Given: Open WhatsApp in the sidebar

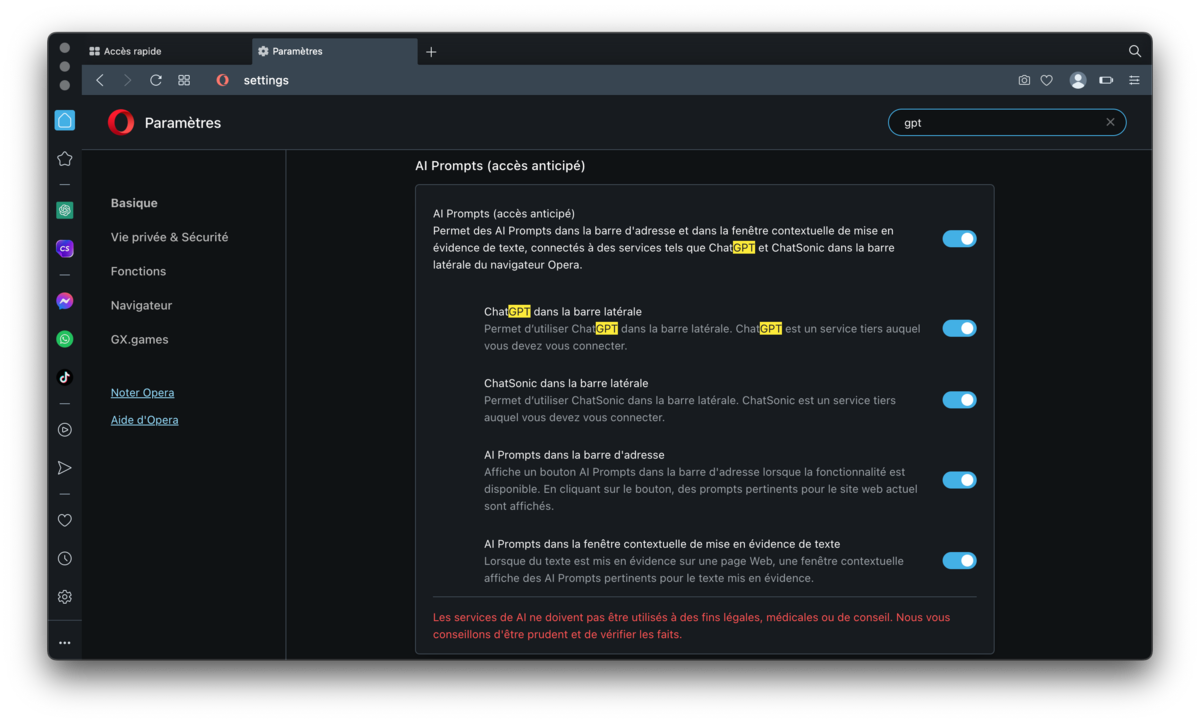Looking at the screenshot, I should tap(65, 339).
